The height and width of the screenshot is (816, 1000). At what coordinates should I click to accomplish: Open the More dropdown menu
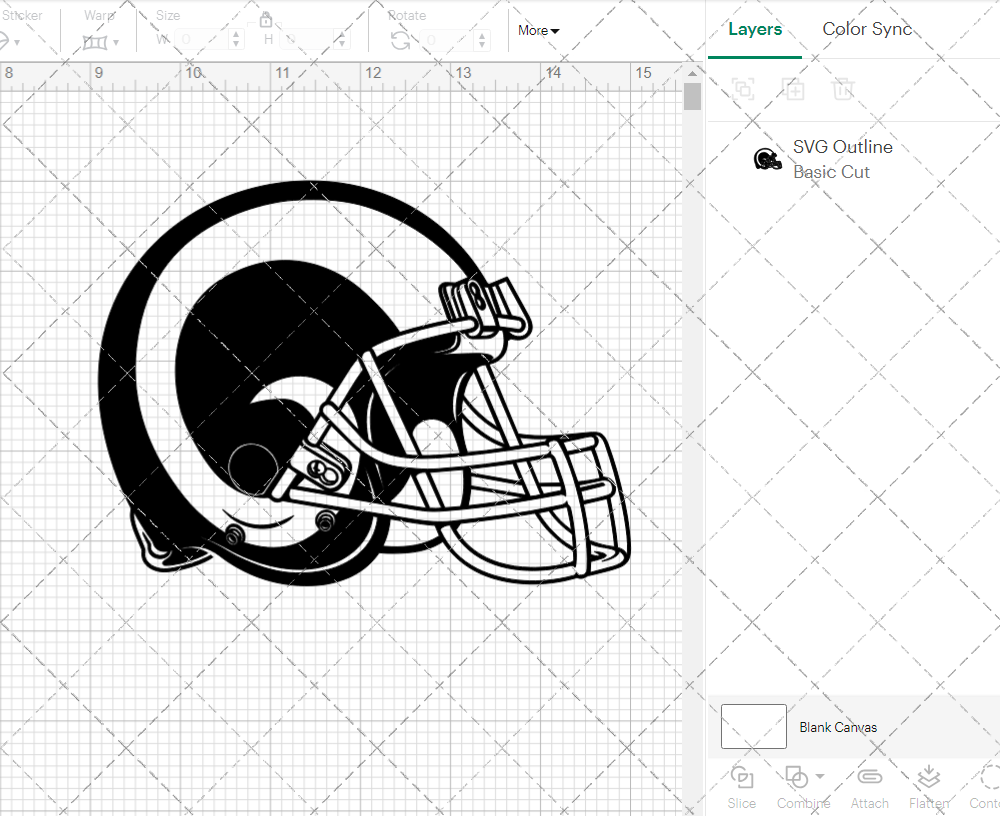(x=538, y=30)
